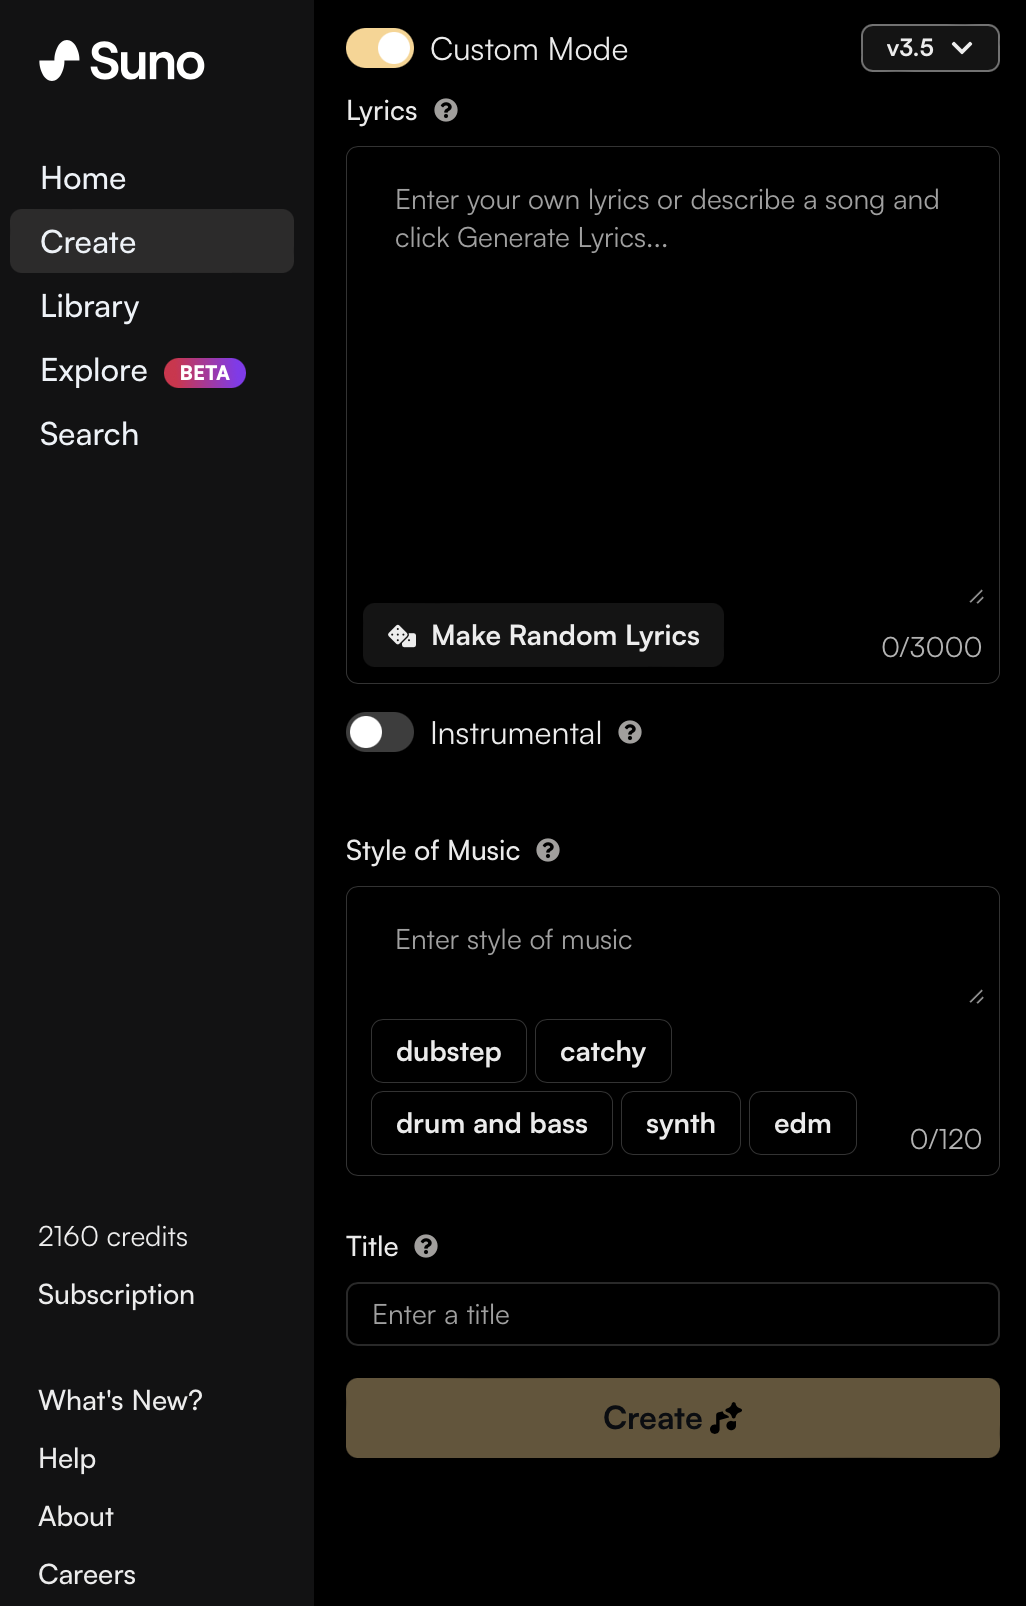Open the Title help question mark

pos(426,1246)
